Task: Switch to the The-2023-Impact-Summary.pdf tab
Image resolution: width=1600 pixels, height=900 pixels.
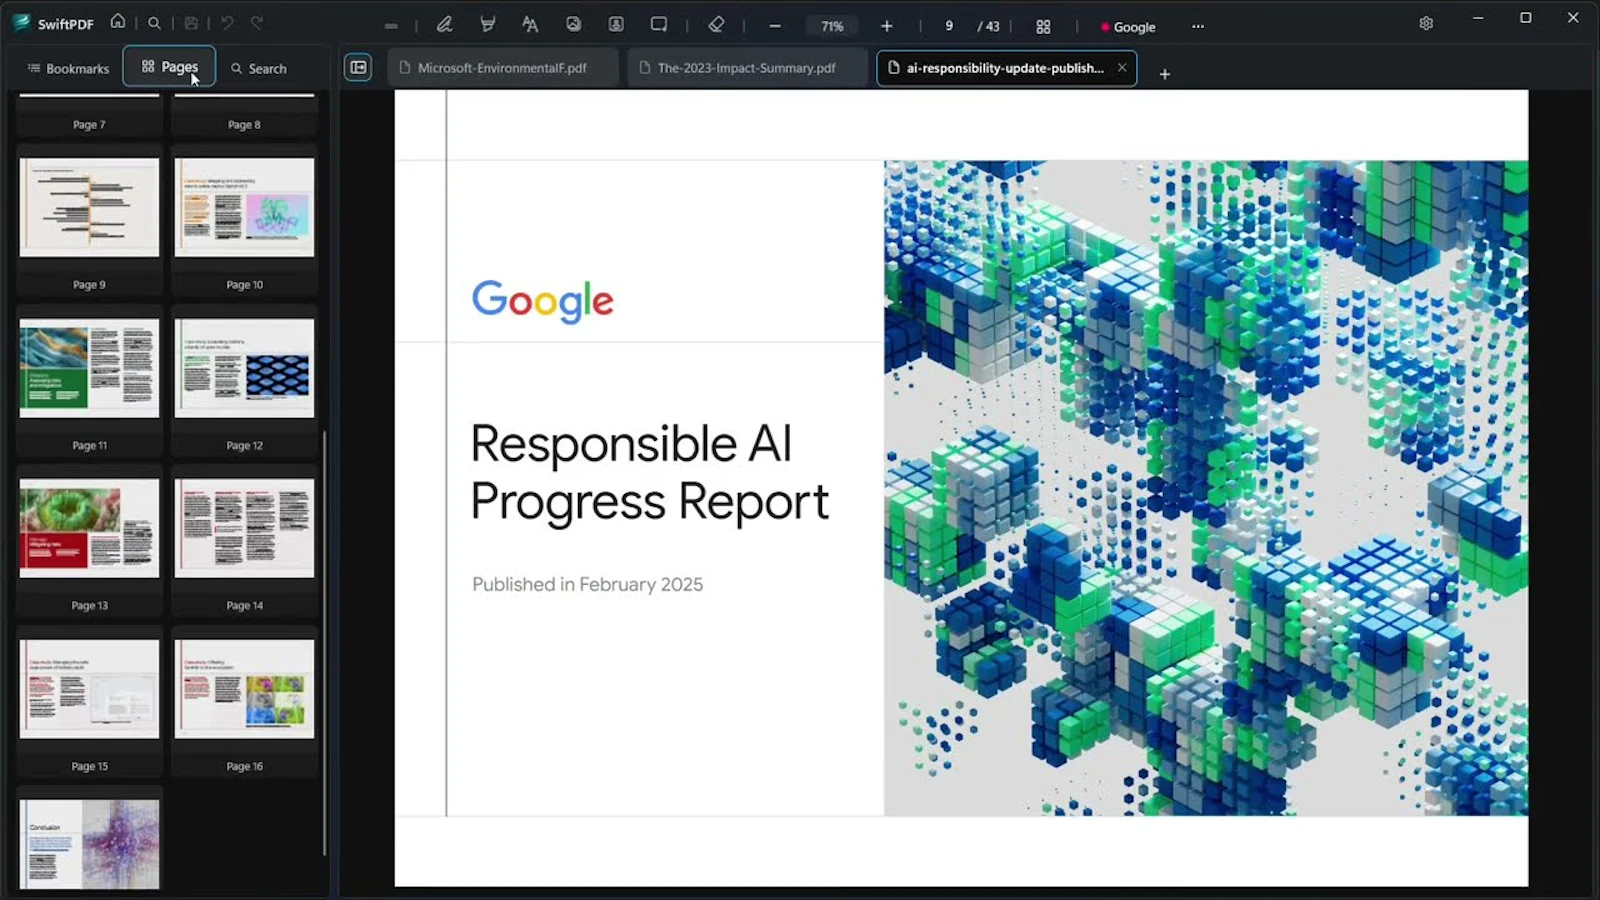Action: click(x=745, y=68)
